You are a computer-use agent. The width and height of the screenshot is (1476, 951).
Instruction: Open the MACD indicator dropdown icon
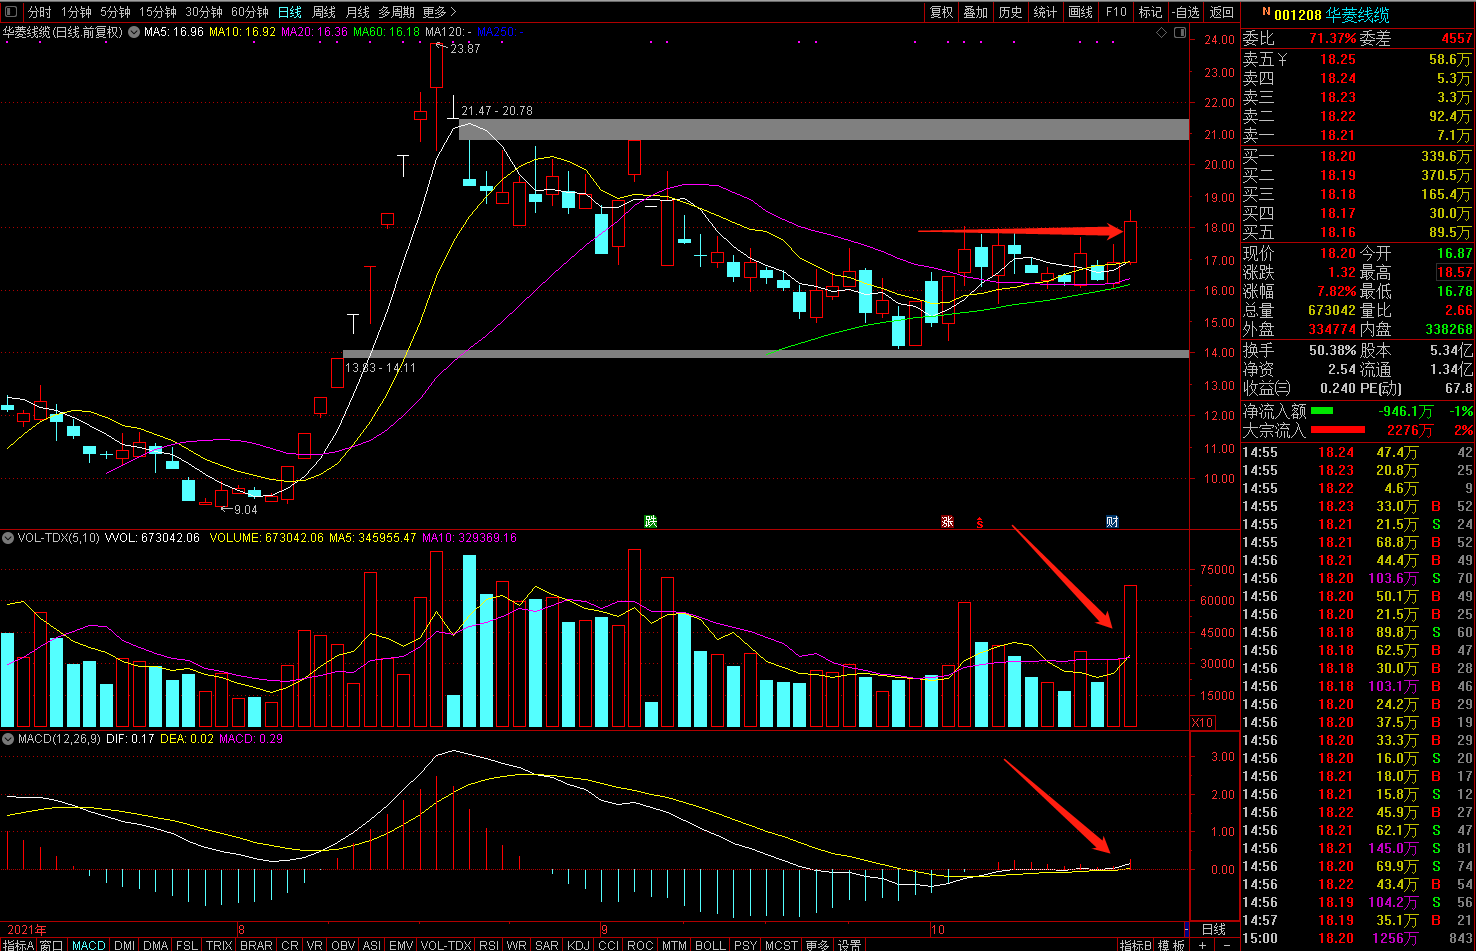click(x=8, y=739)
